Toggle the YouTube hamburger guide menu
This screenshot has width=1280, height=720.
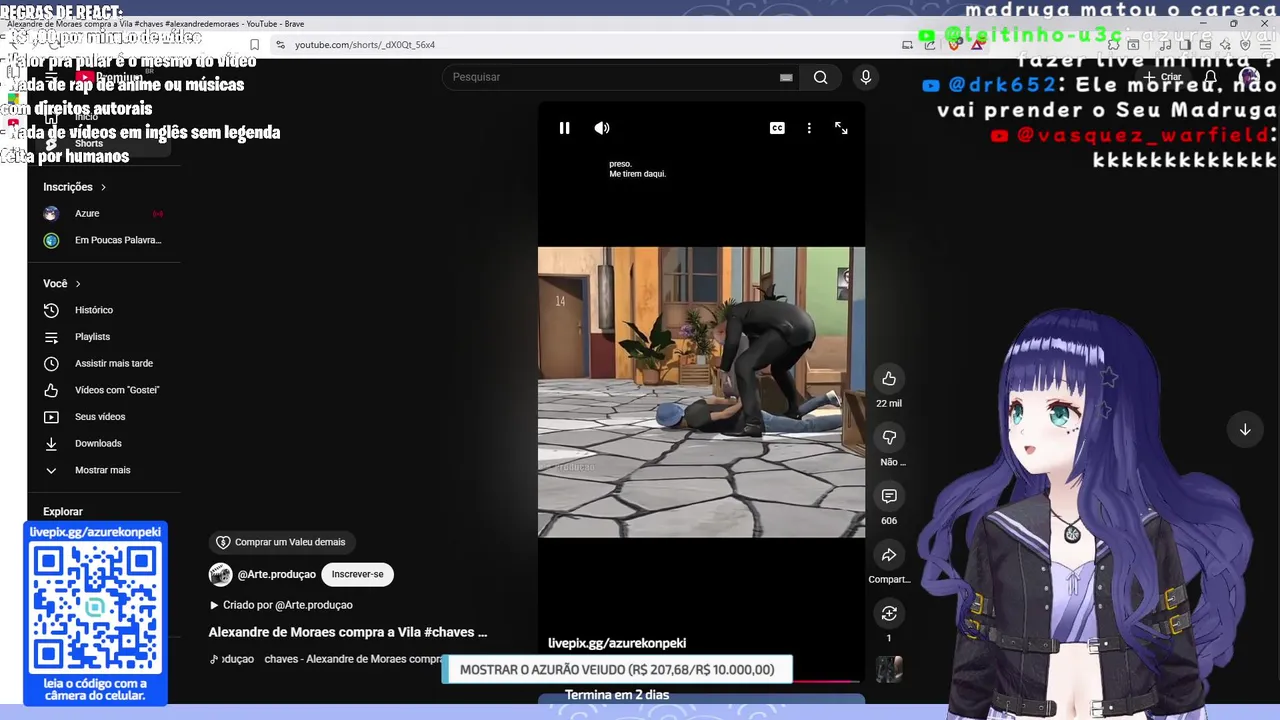click(51, 77)
